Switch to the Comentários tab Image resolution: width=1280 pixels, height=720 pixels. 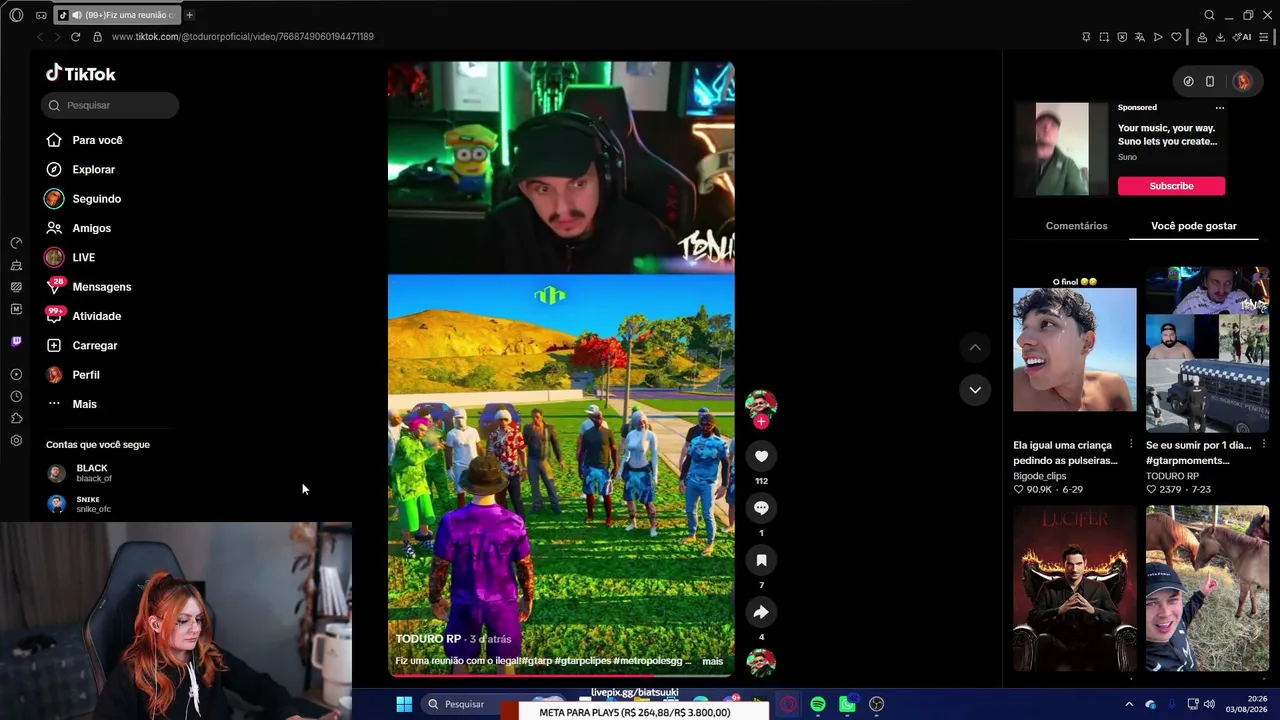click(x=1076, y=226)
